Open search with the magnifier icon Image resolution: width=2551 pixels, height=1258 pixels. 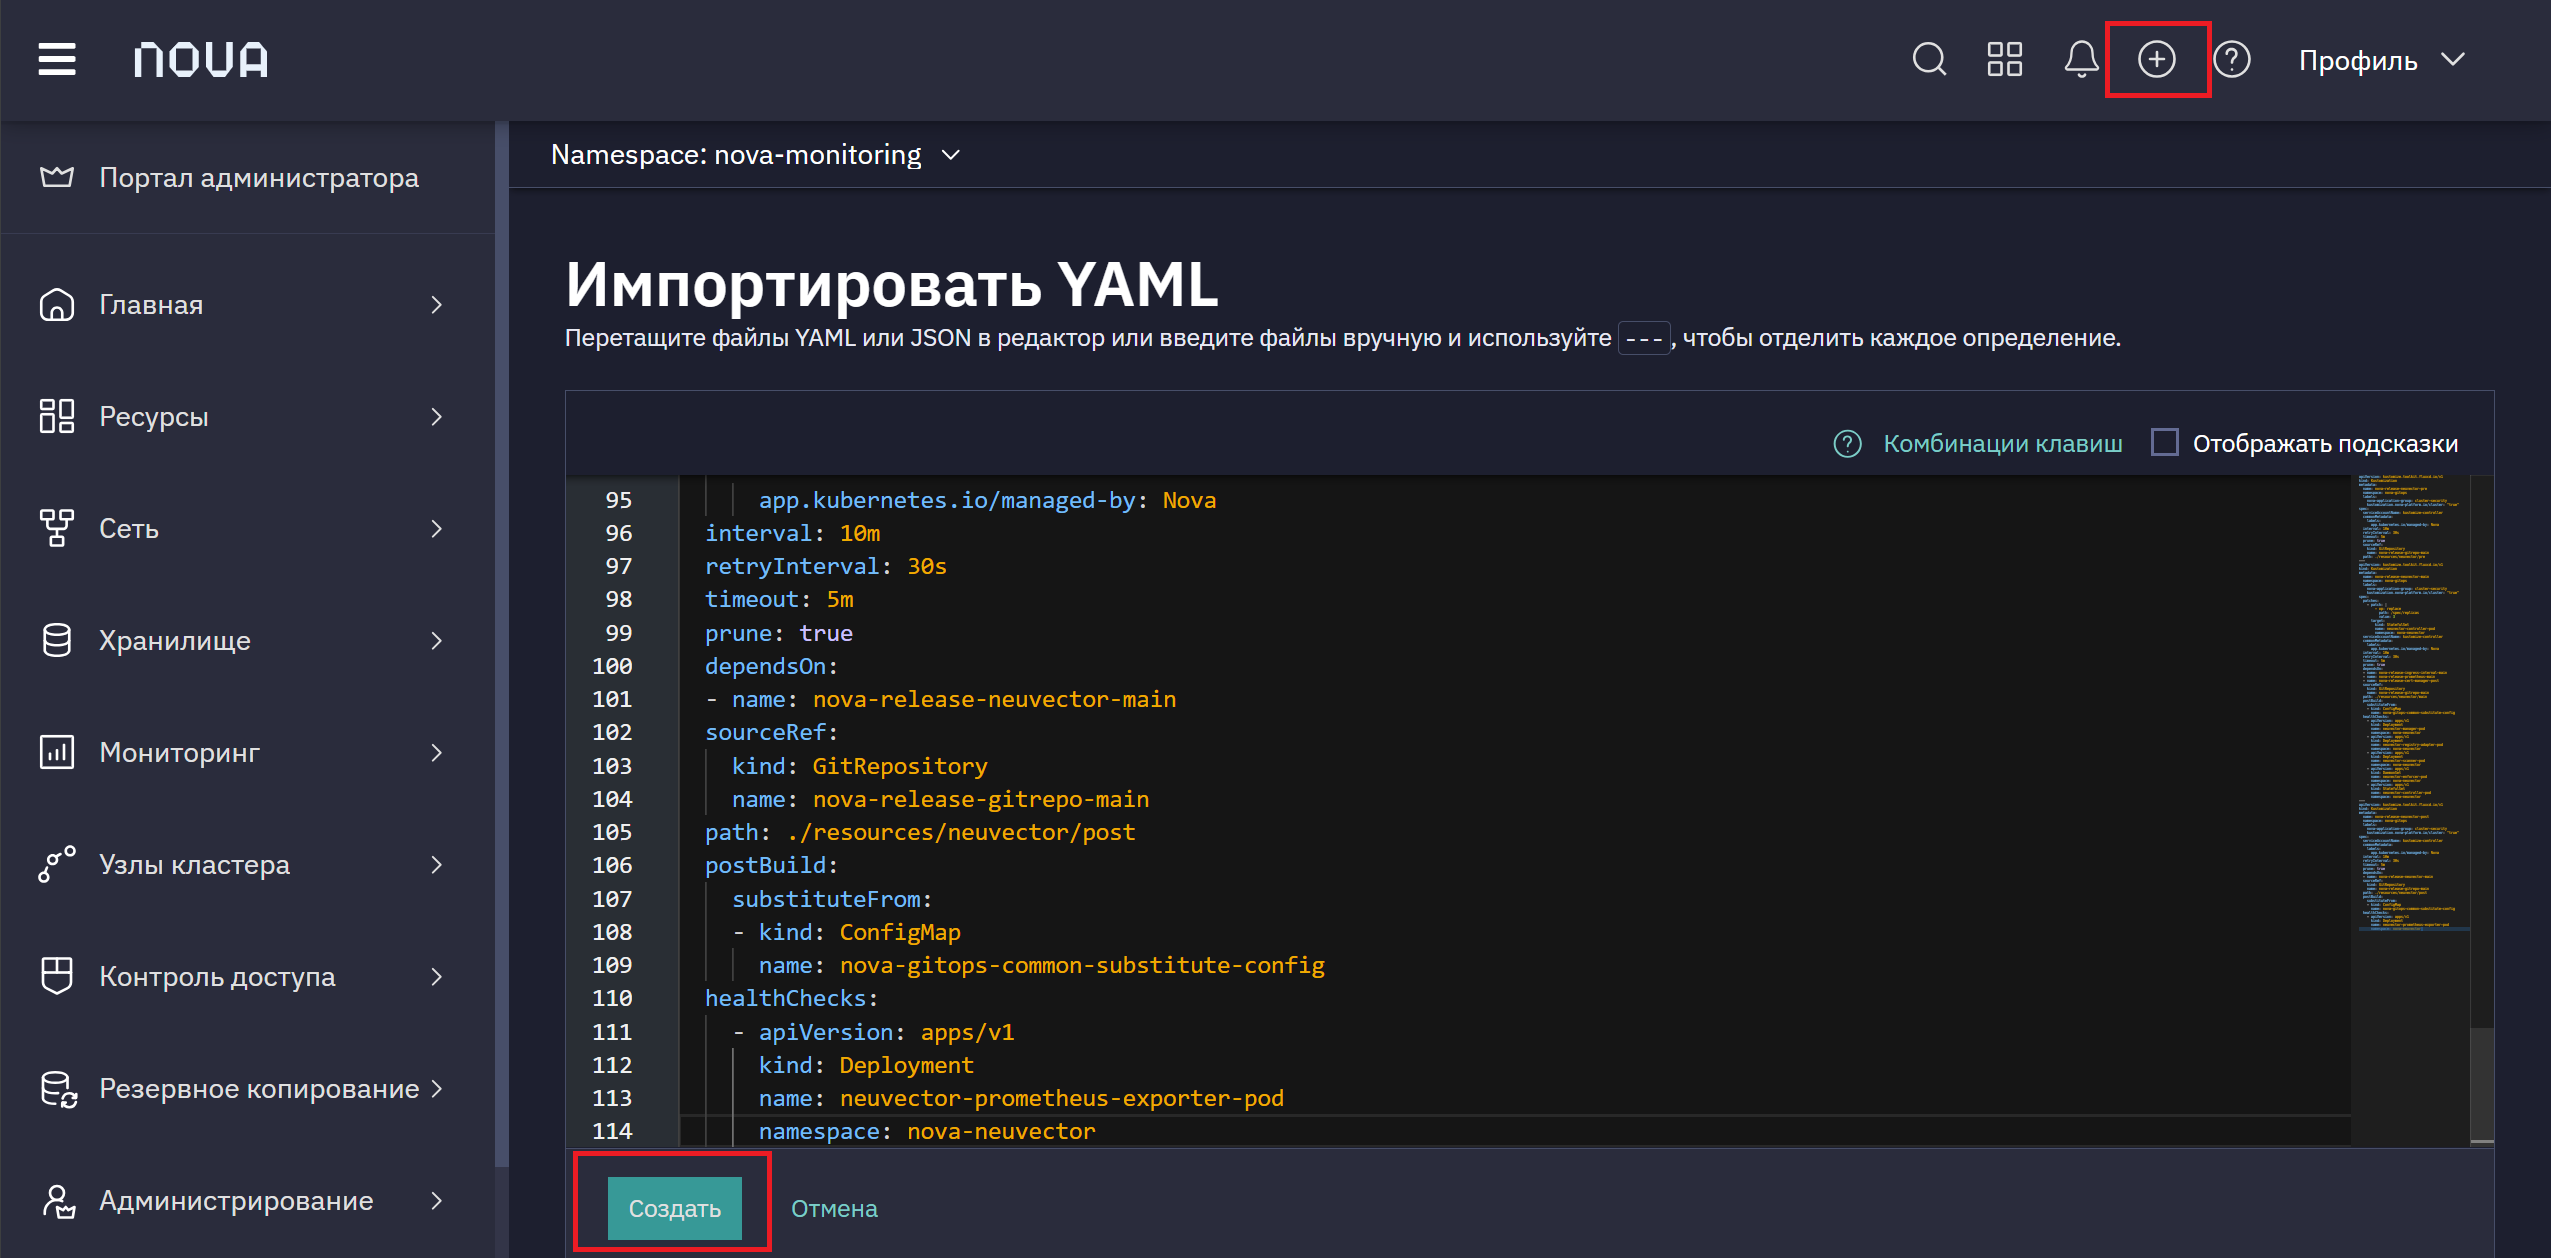[x=1929, y=59]
